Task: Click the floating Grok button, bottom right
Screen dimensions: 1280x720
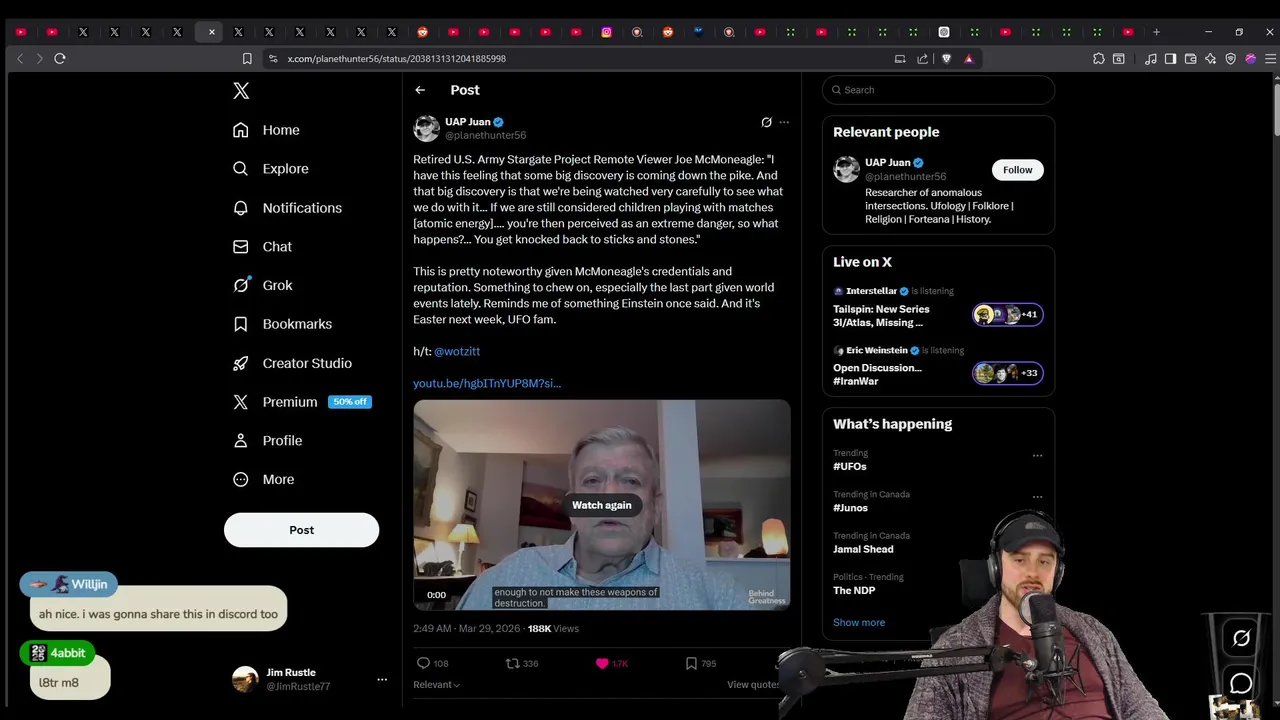Action: point(1241,638)
